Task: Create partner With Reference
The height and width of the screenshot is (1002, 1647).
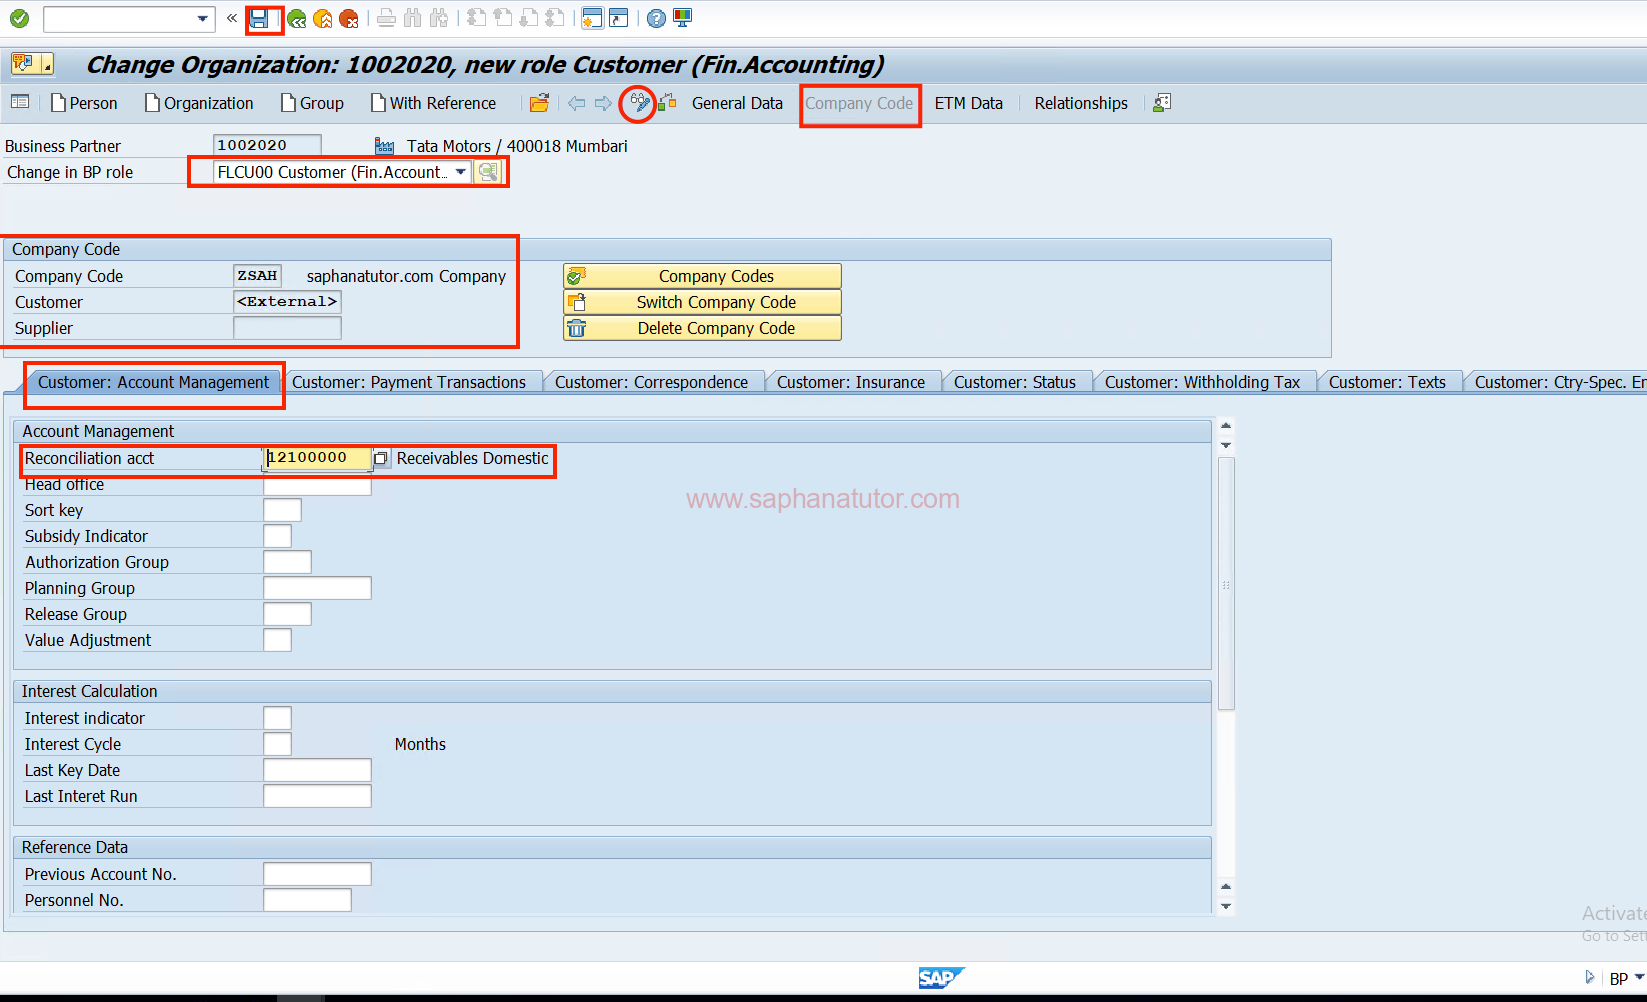Action: coord(433,103)
